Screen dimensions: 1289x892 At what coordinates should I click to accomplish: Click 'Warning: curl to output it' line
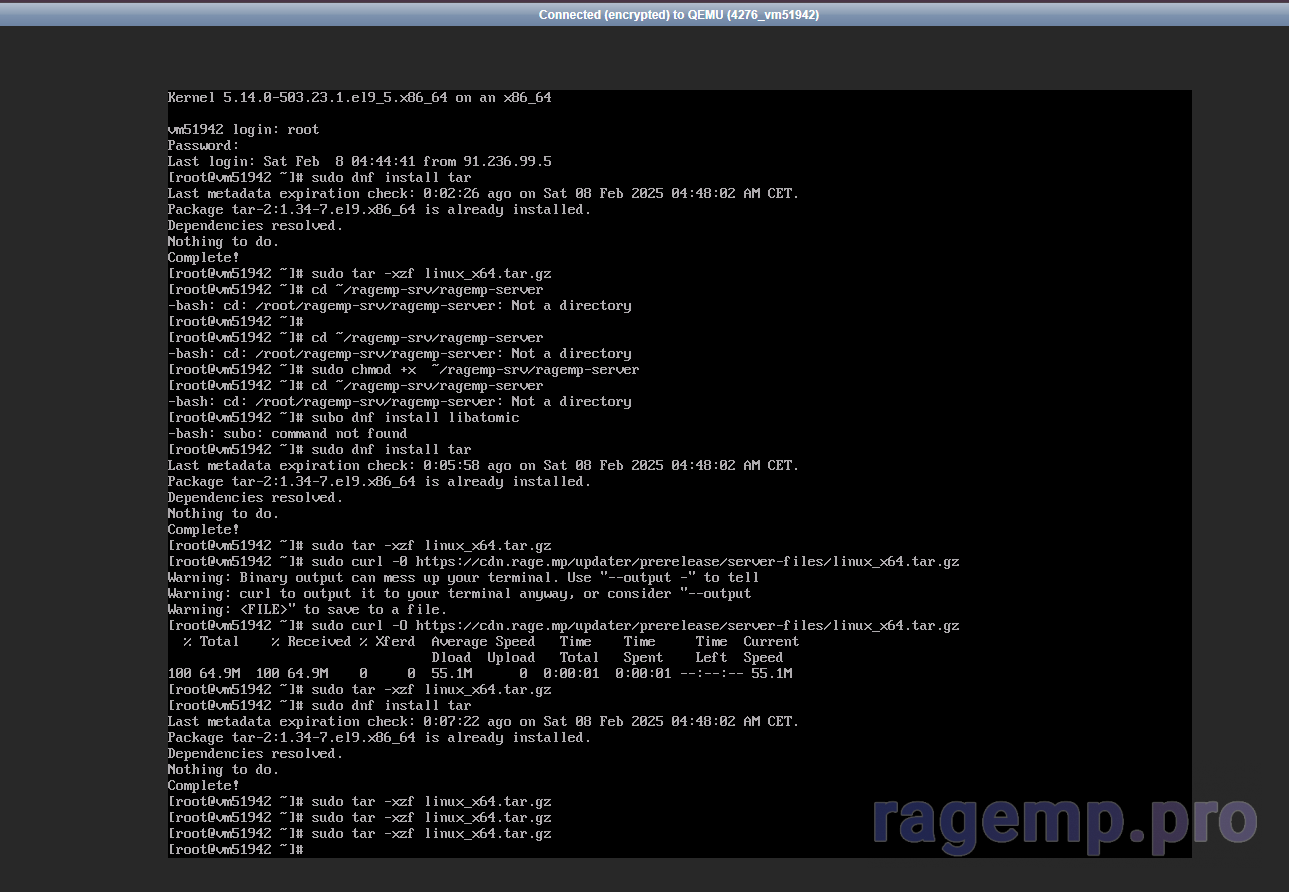point(460,593)
